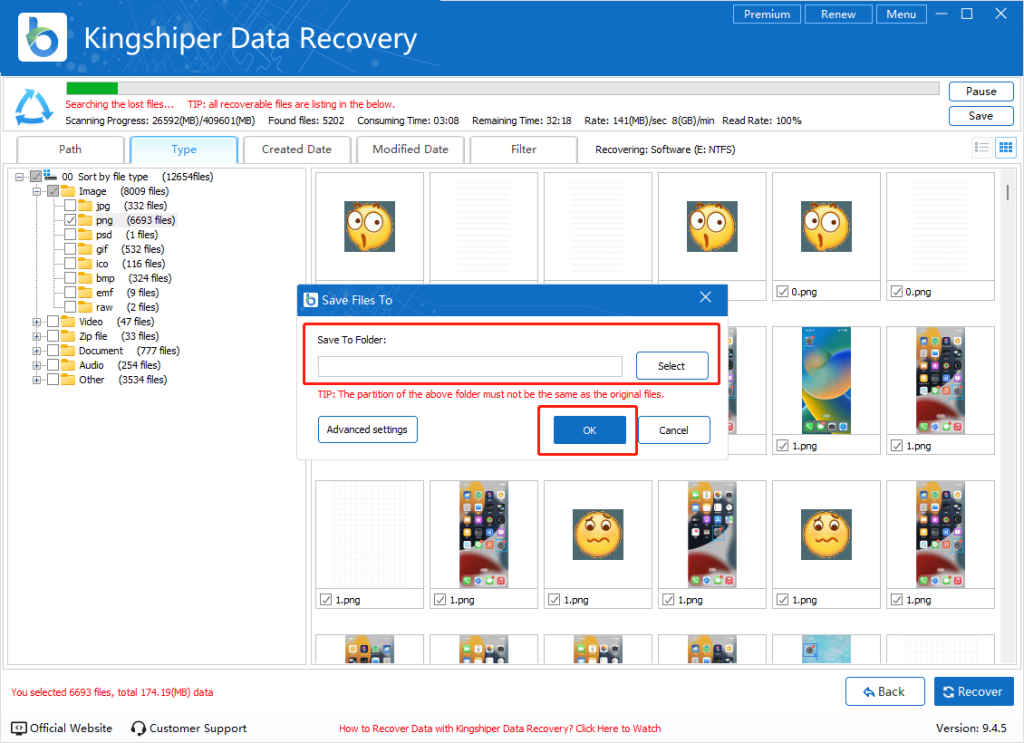Click the Zip file folder icon

point(68,336)
